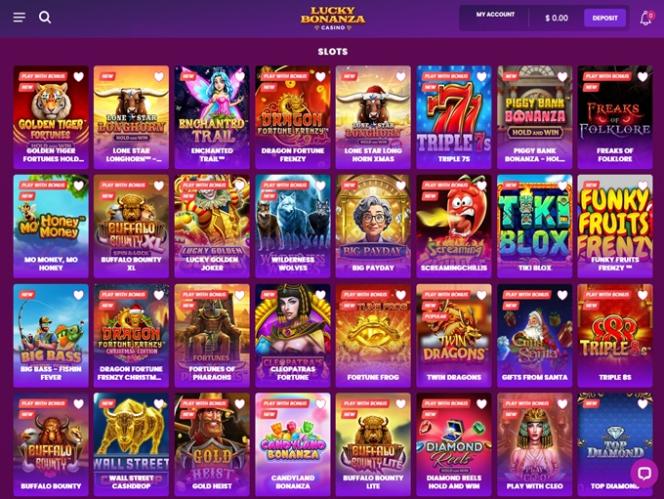Open the live chat bubble icon

(x=644, y=473)
